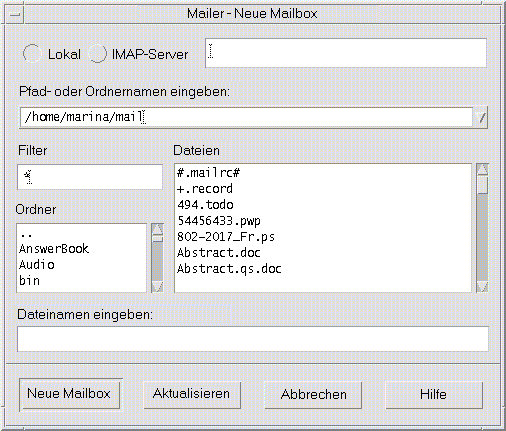506x431 pixels.
Task: Click the Ordner list scroll-down arrow
Action: 157,287
